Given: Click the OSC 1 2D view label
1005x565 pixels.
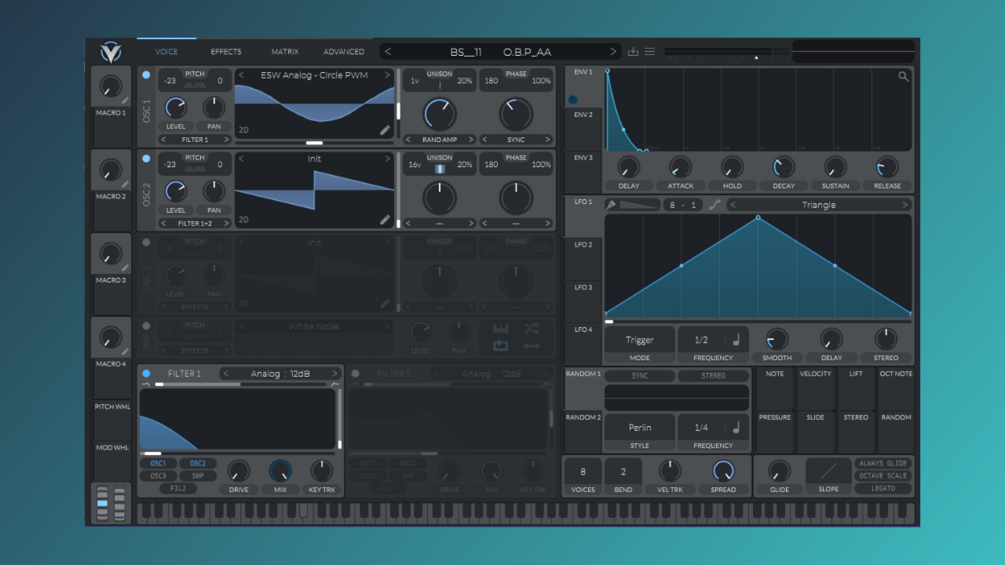Looking at the screenshot, I should point(244,130).
